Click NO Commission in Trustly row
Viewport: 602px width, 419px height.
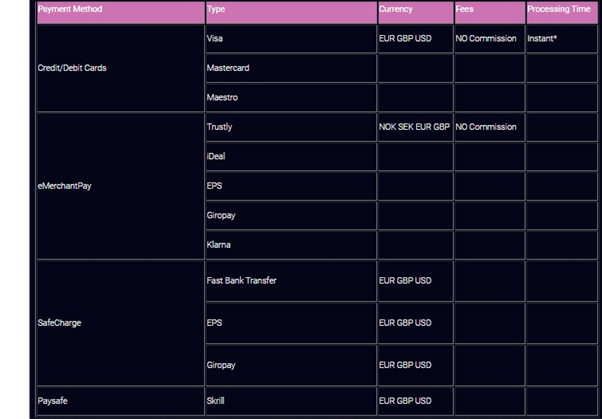point(490,127)
